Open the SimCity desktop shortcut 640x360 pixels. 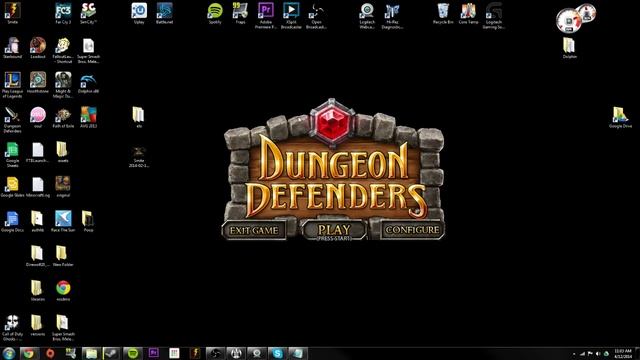pos(89,13)
